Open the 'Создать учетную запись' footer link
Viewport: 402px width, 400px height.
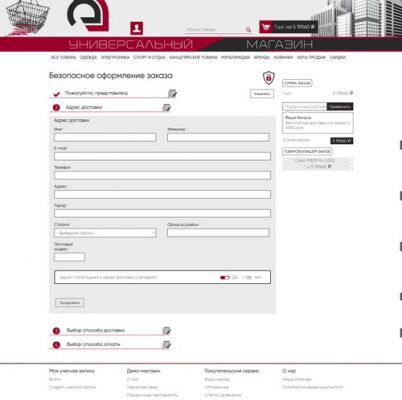point(72,387)
